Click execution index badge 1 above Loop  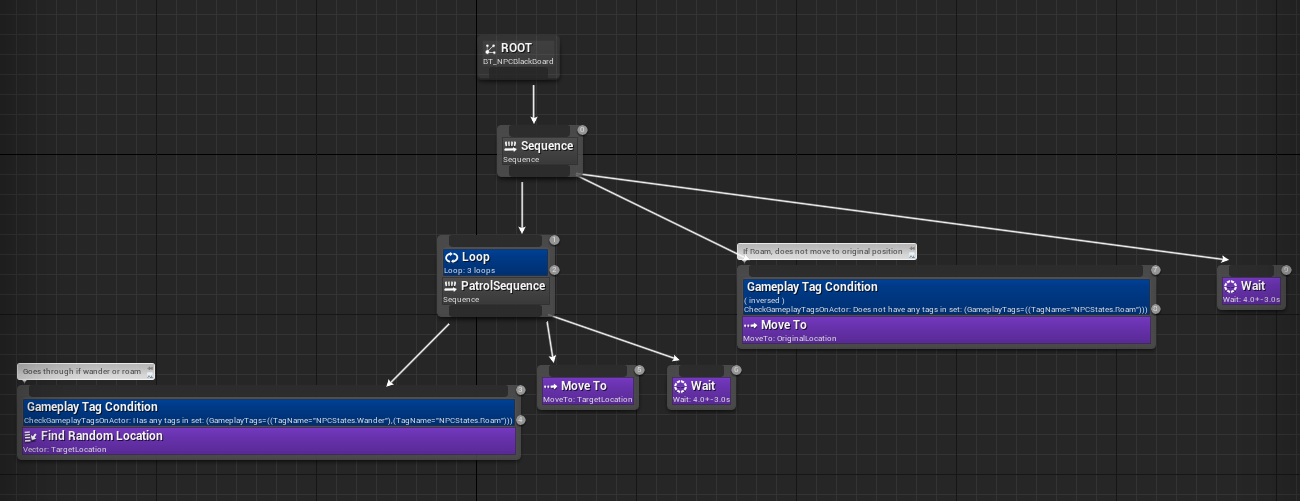[554, 240]
